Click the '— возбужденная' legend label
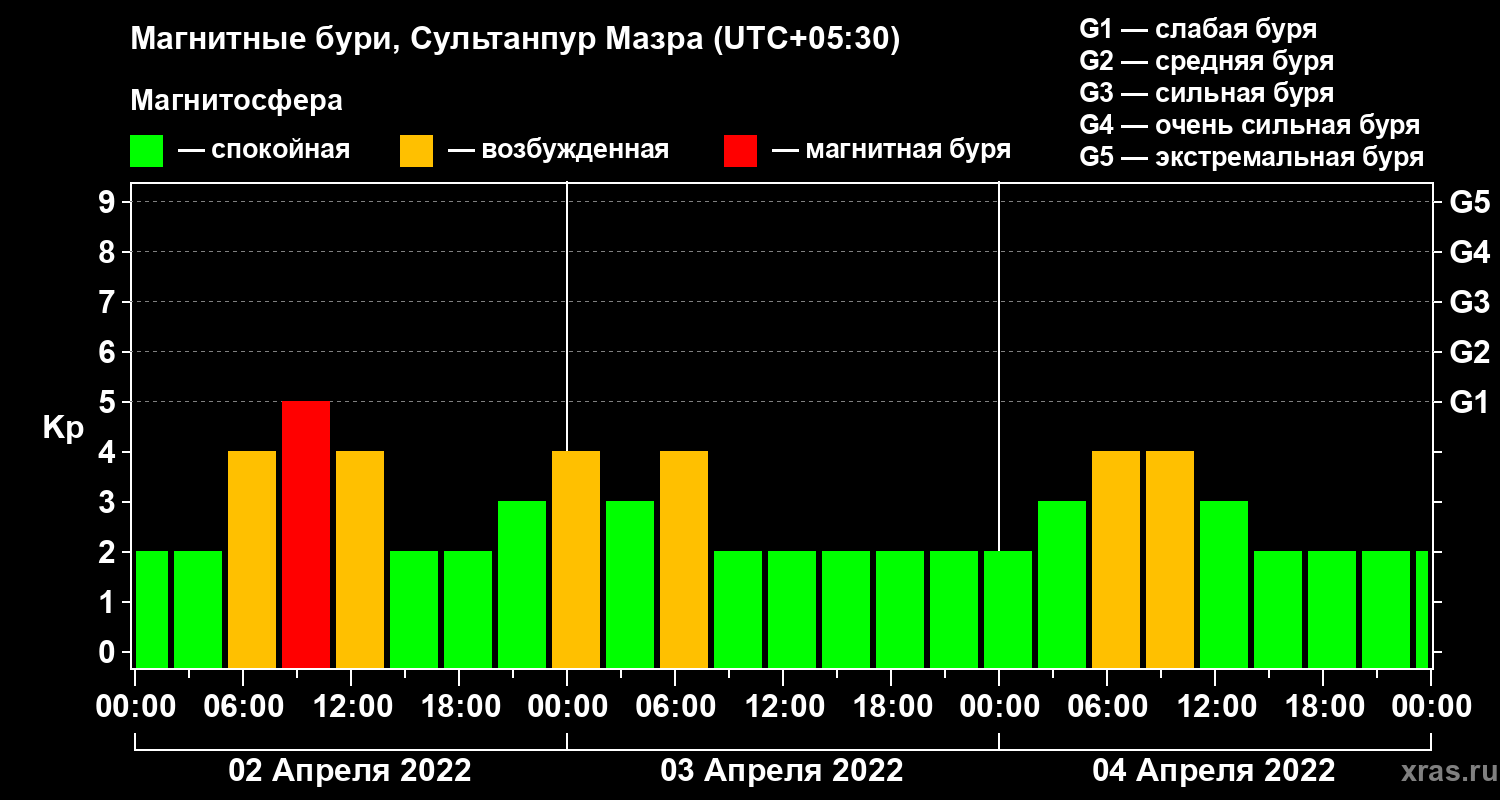Viewport: 1500px width, 800px height. [x=558, y=151]
